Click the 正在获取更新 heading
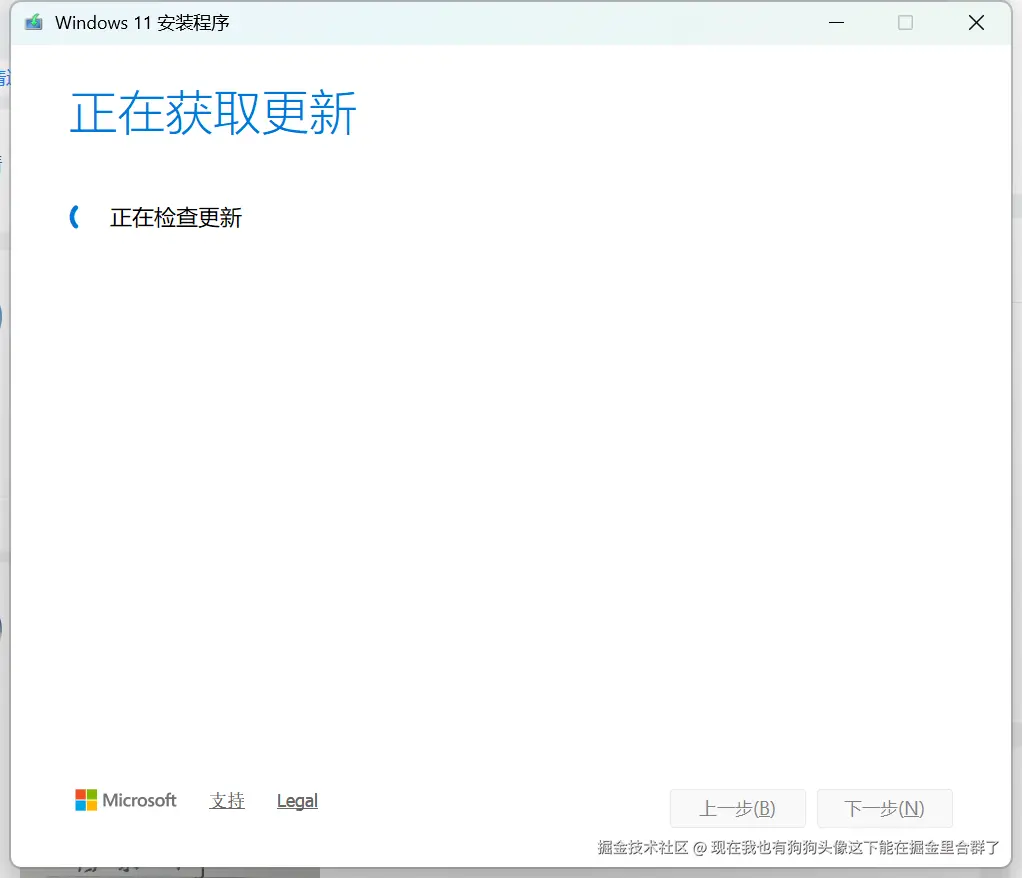Viewport: 1022px width, 878px height. coord(212,113)
